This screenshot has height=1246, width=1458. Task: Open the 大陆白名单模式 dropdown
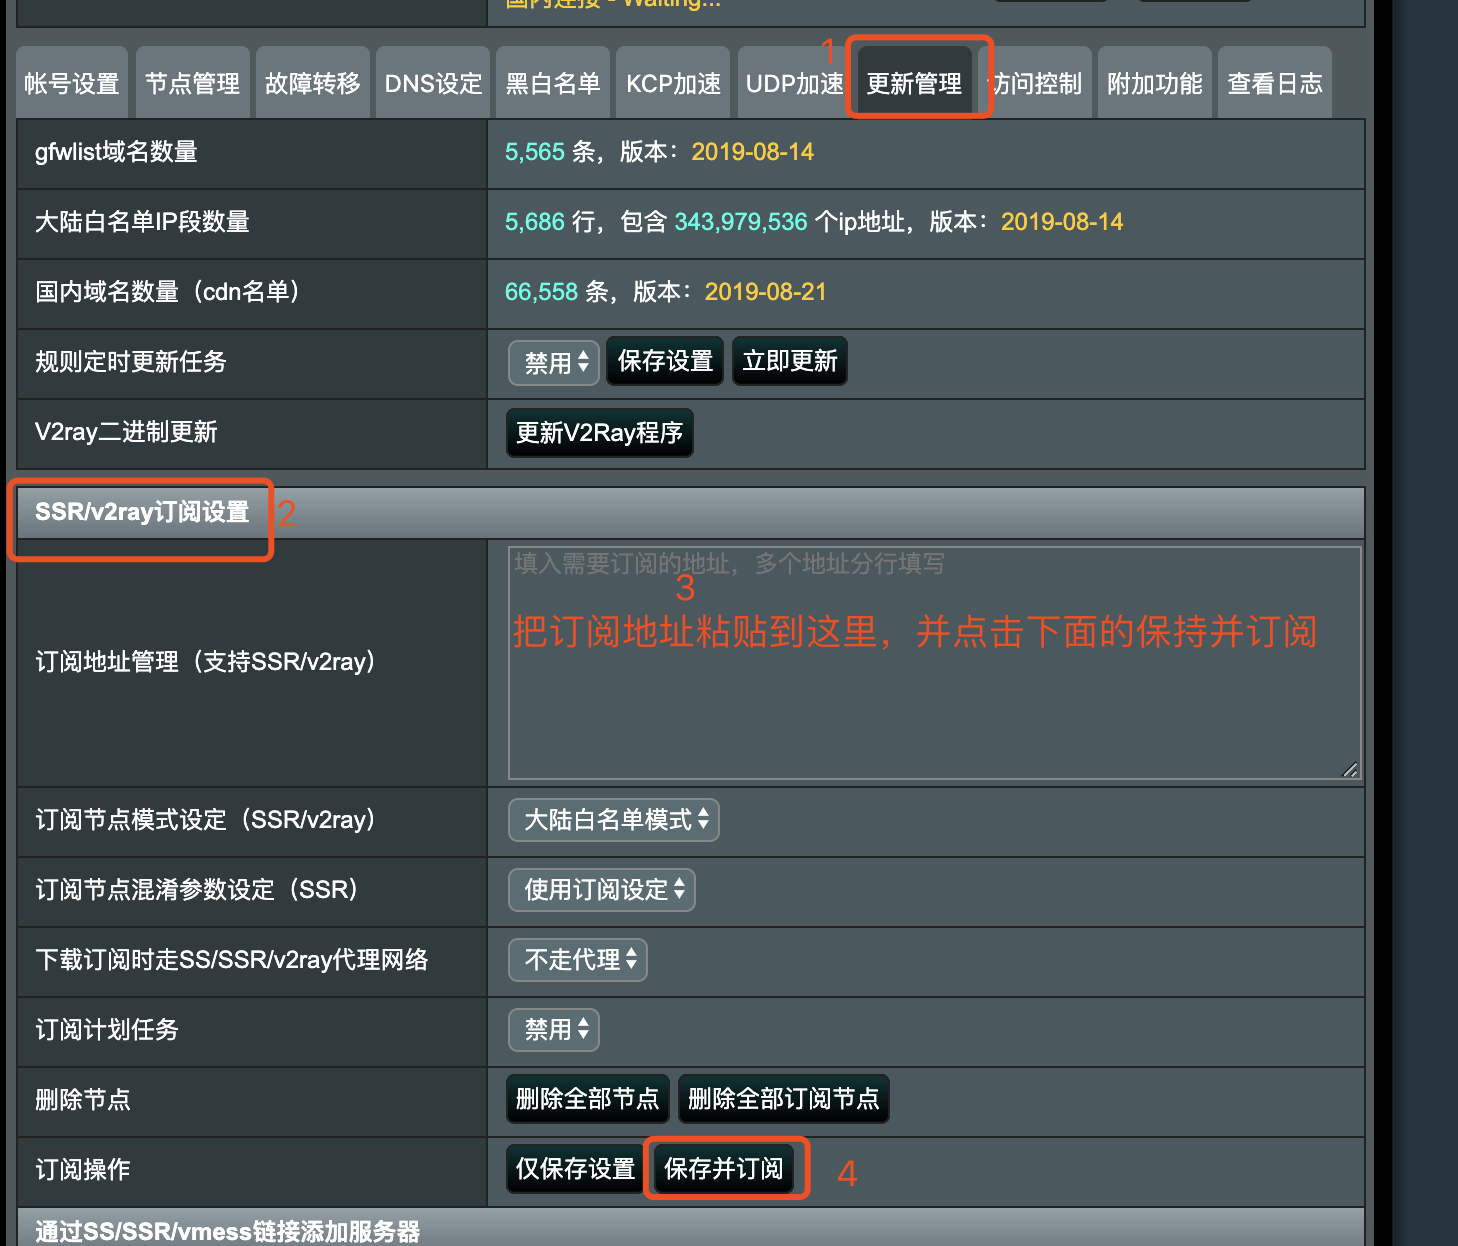click(x=614, y=820)
